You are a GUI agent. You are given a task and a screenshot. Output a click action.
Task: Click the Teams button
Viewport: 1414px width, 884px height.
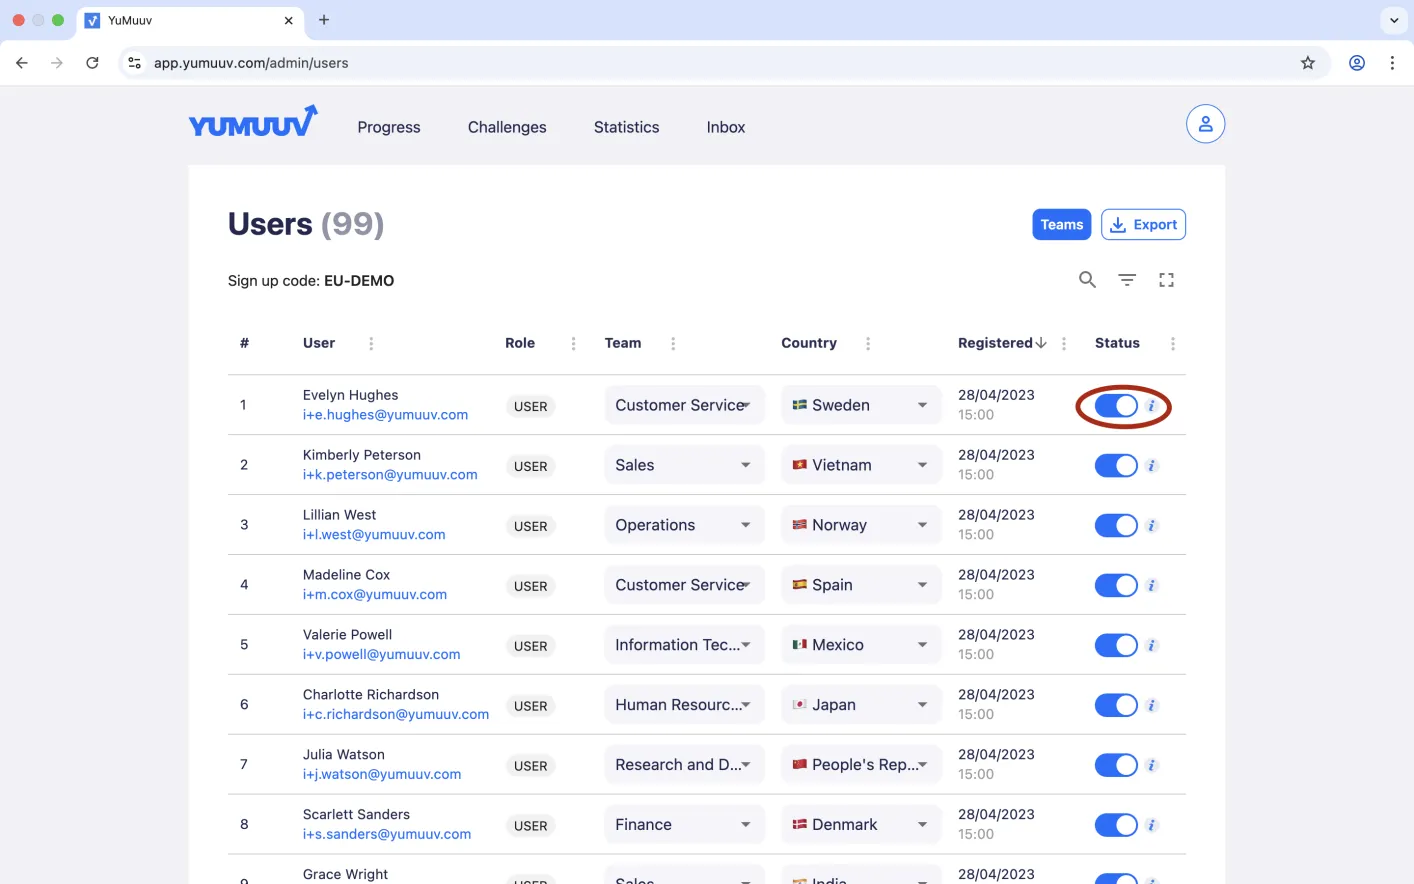(1061, 225)
